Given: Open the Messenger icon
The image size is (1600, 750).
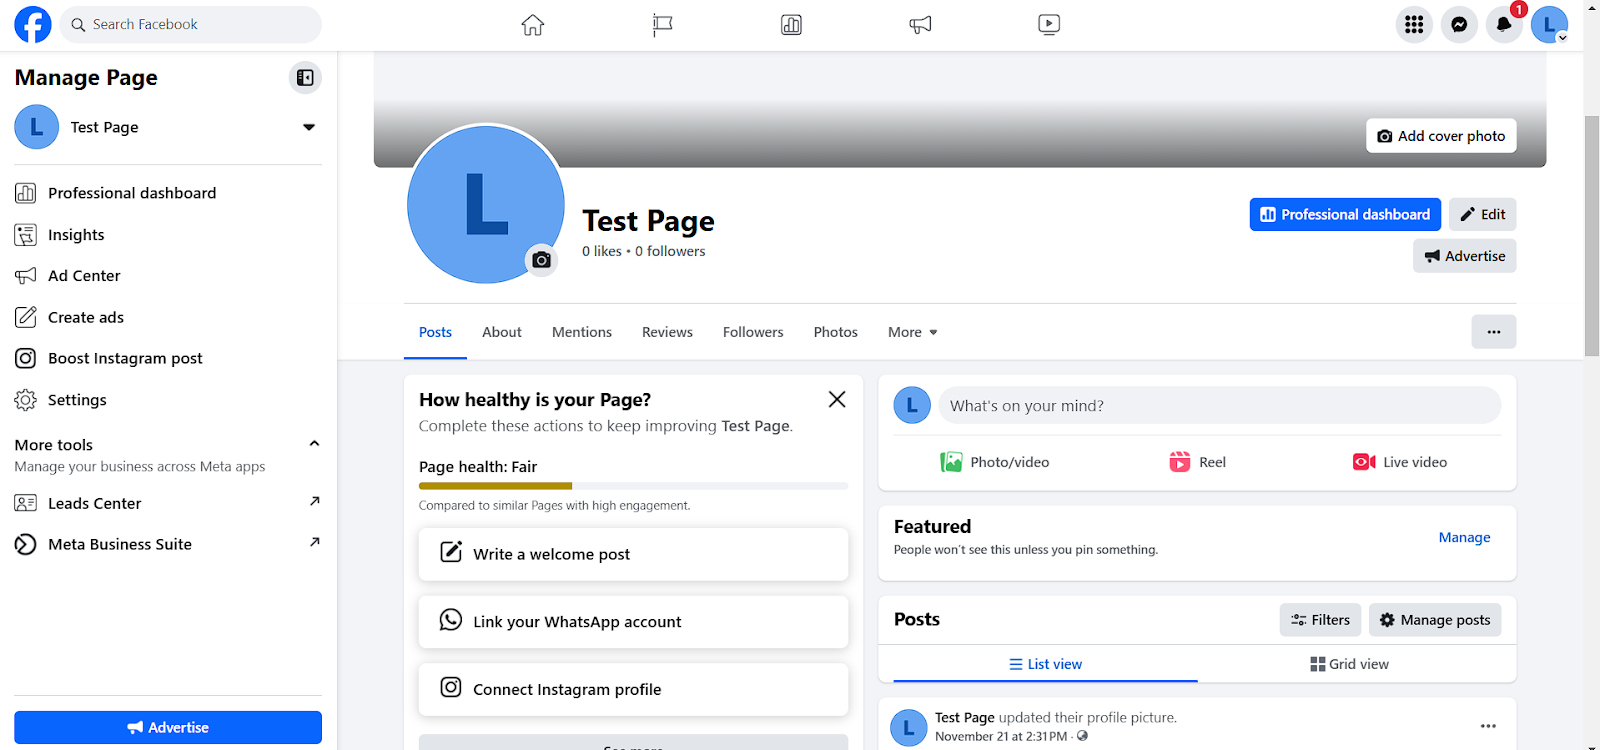Looking at the screenshot, I should tap(1459, 25).
